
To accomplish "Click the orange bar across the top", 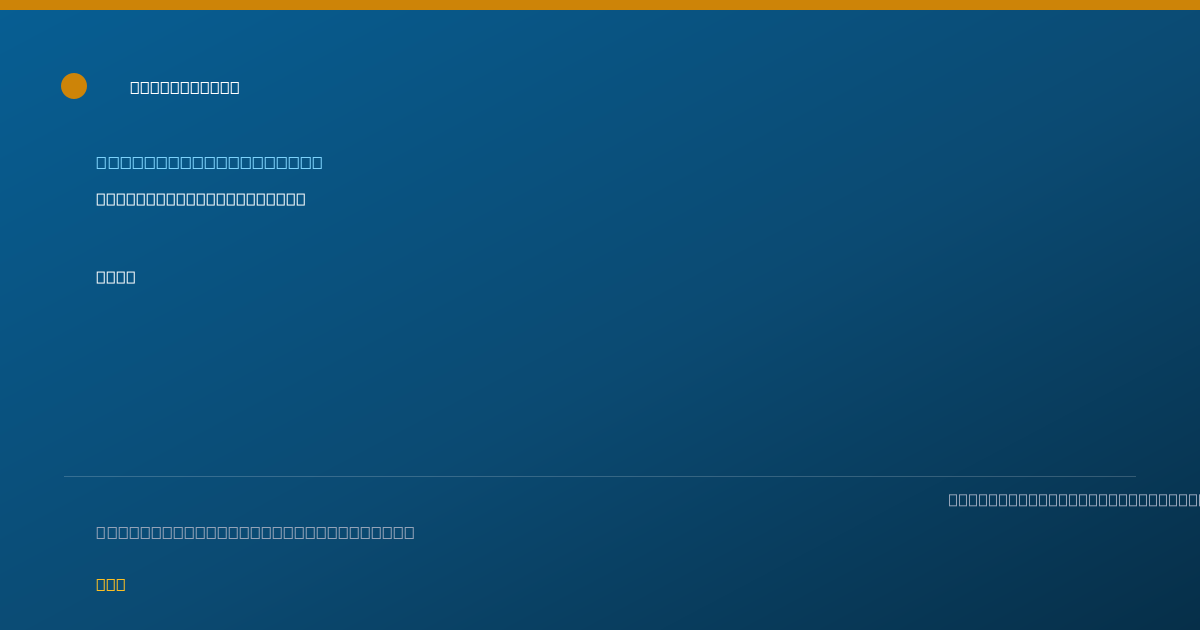I will (x=600, y=5).
